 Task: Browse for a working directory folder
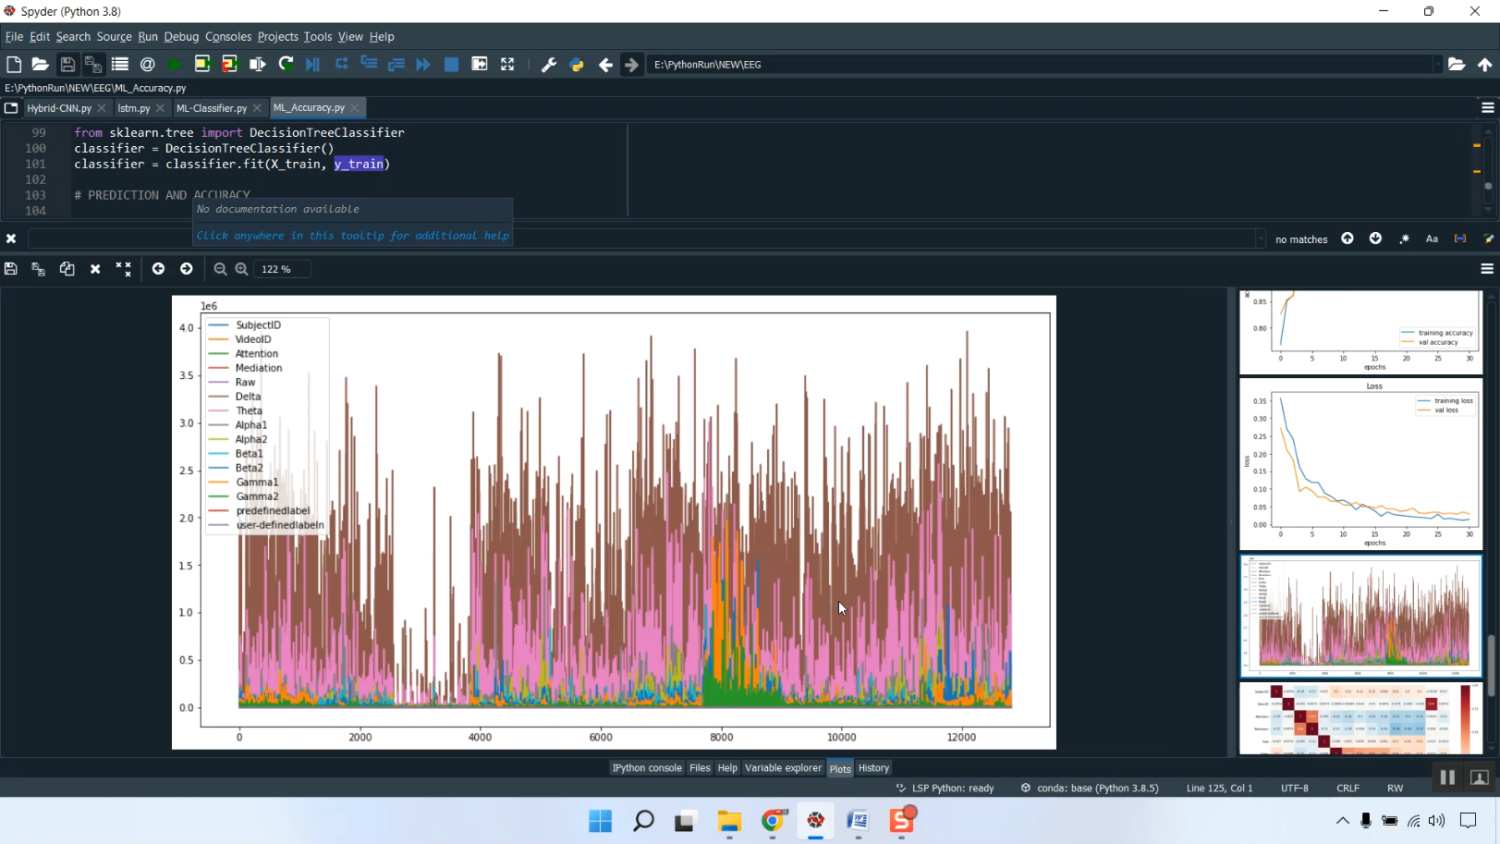(1456, 64)
